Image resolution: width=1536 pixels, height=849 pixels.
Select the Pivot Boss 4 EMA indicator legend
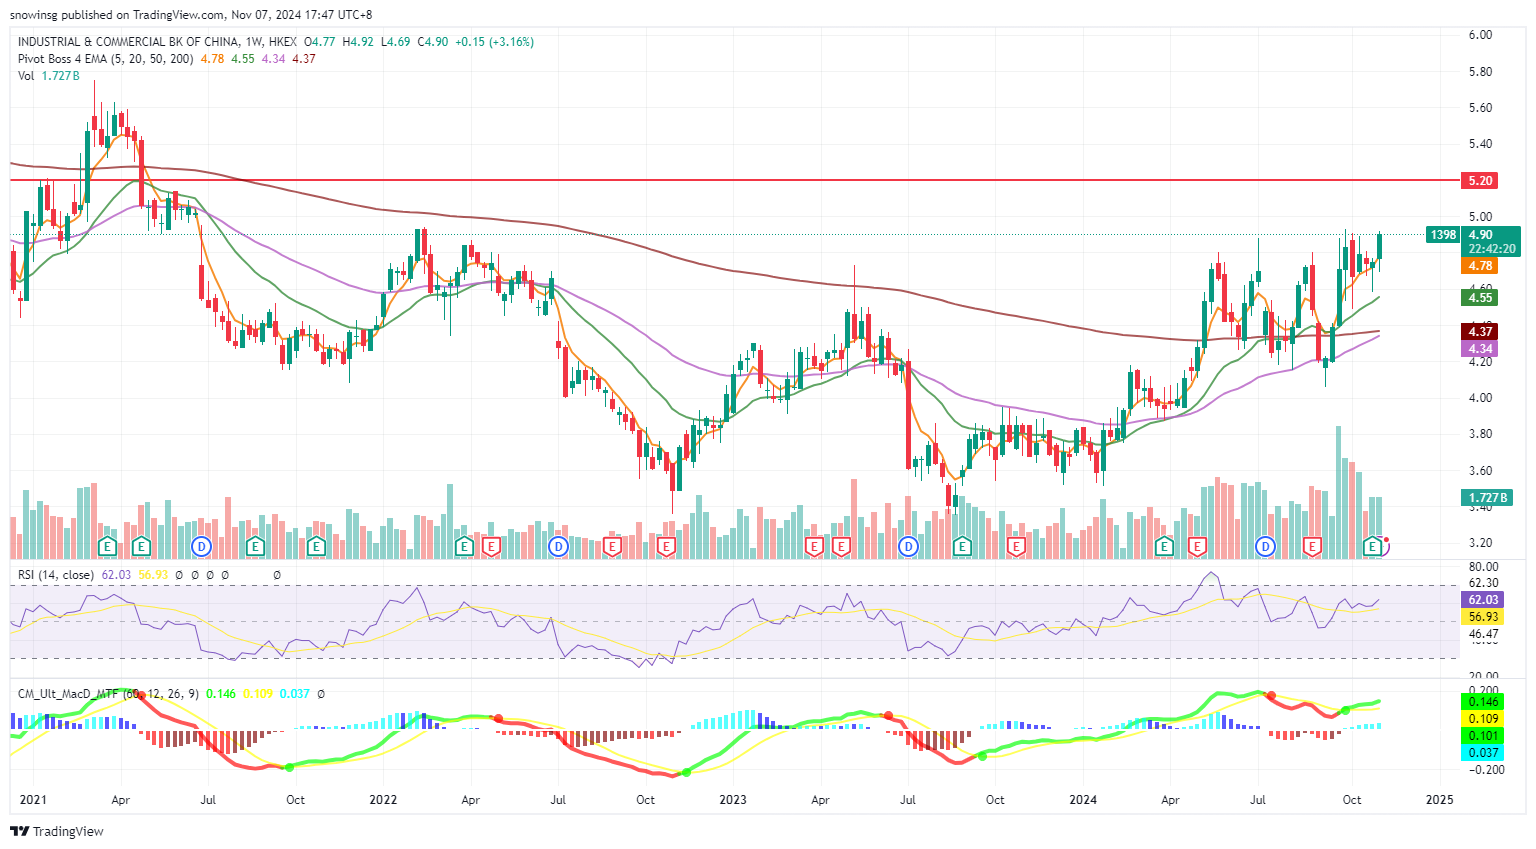point(105,59)
